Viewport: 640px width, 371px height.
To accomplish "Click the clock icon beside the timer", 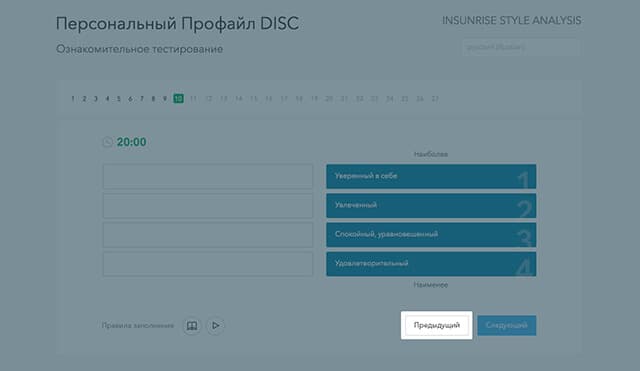I will click(x=108, y=142).
